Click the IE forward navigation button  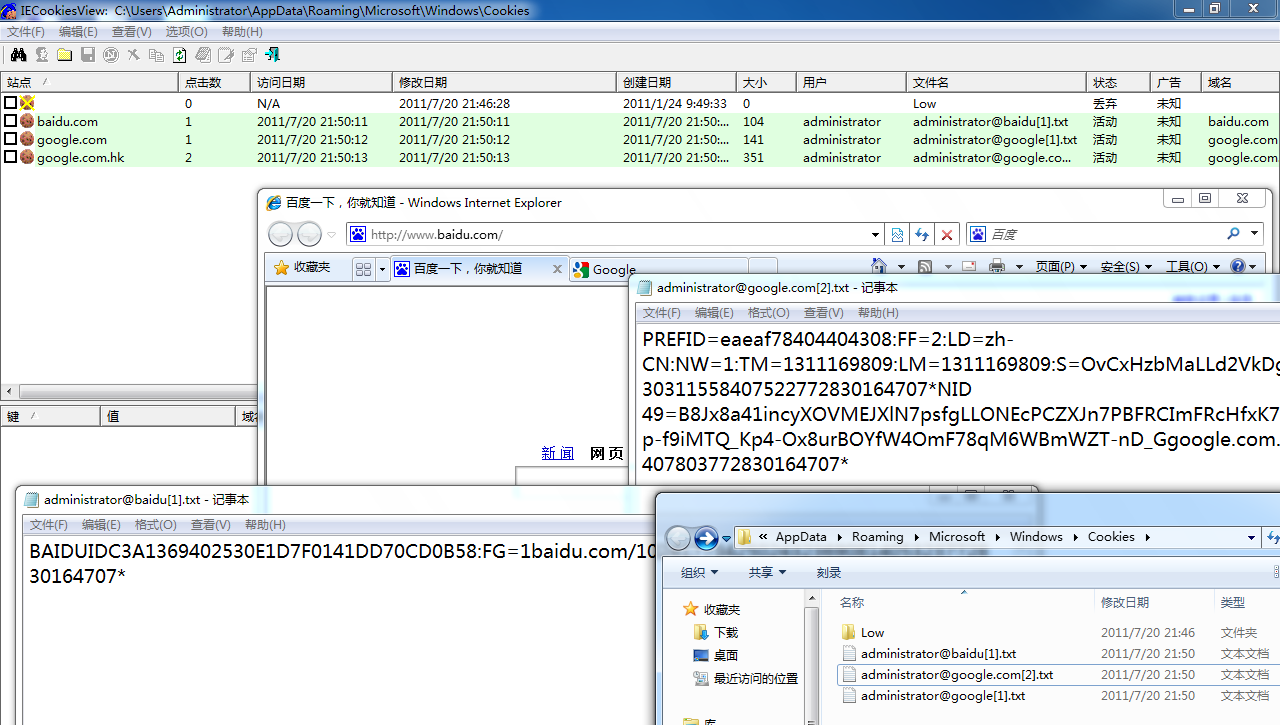[x=310, y=235]
